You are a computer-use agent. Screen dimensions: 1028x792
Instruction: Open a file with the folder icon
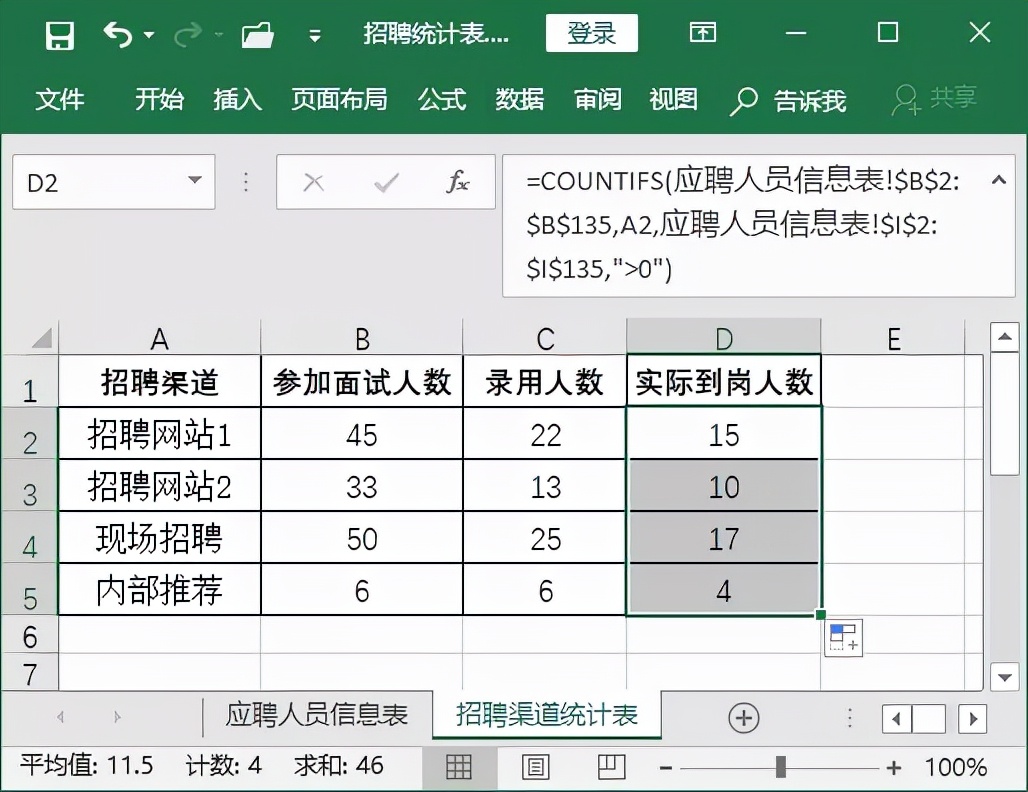point(258,33)
